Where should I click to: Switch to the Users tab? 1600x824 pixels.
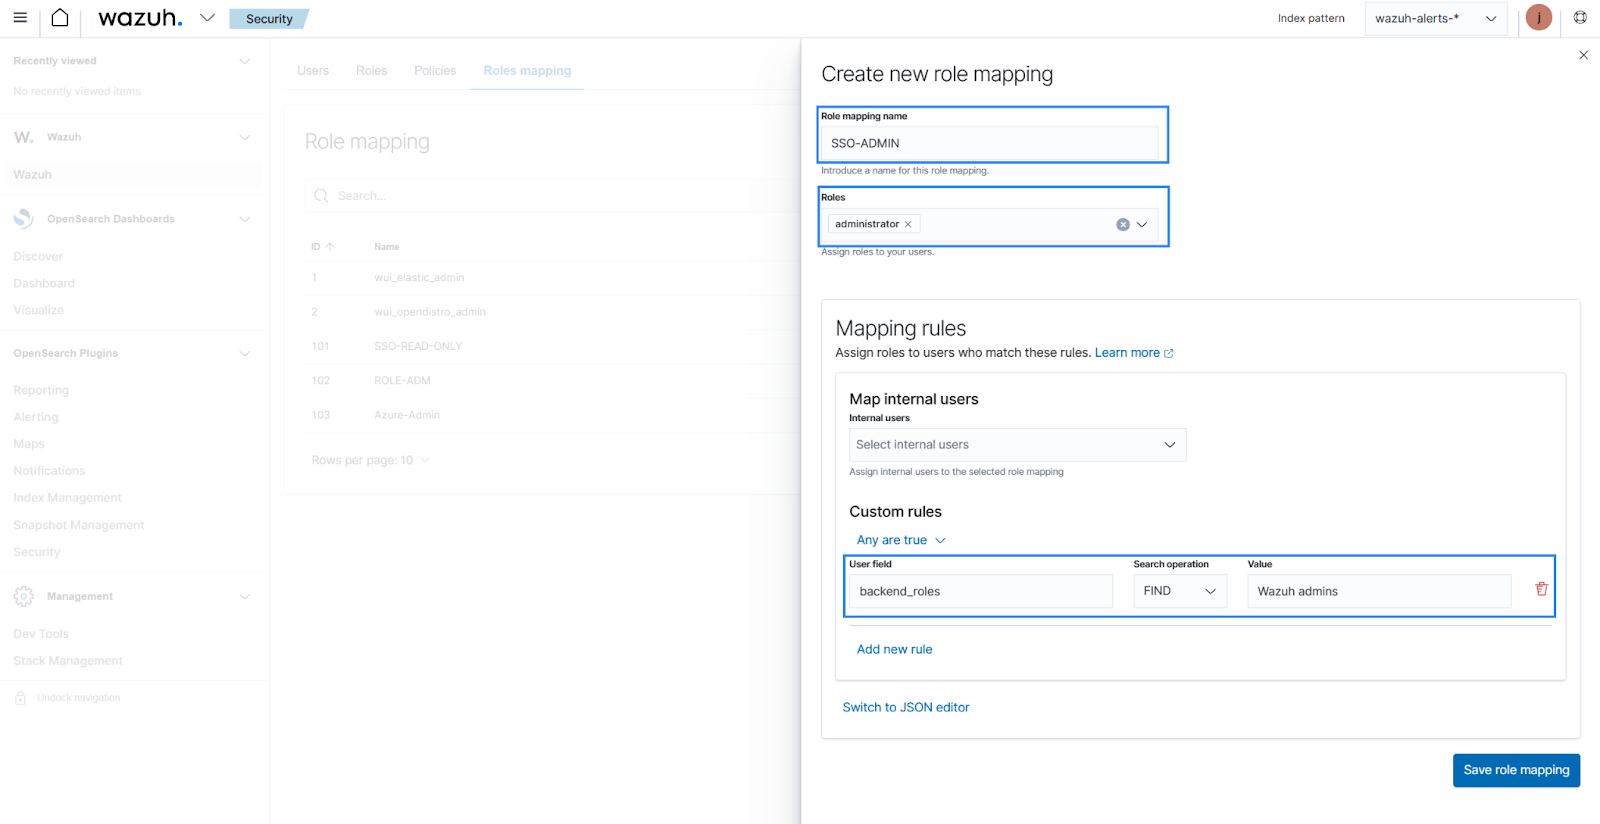click(313, 71)
